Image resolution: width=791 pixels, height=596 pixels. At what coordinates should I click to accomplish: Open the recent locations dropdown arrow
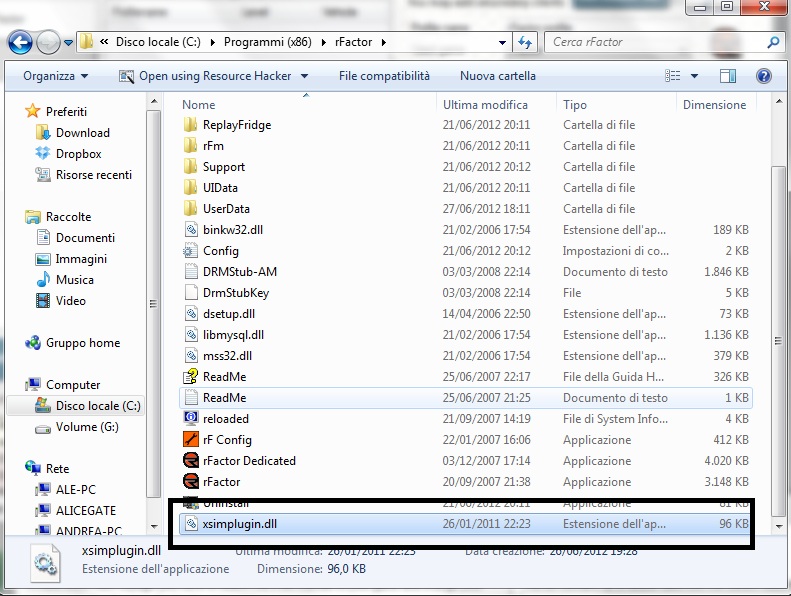coord(68,42)
